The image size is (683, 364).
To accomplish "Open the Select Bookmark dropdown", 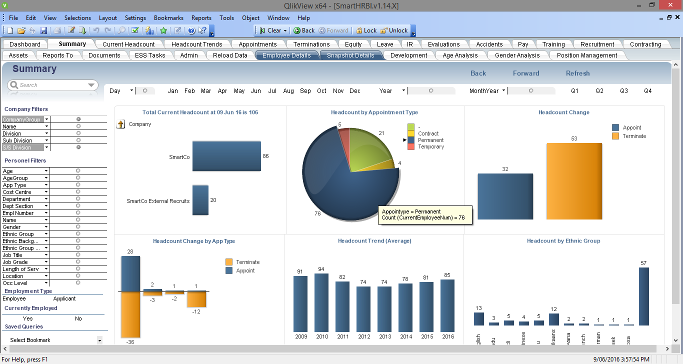I will (x=100, y=340).
